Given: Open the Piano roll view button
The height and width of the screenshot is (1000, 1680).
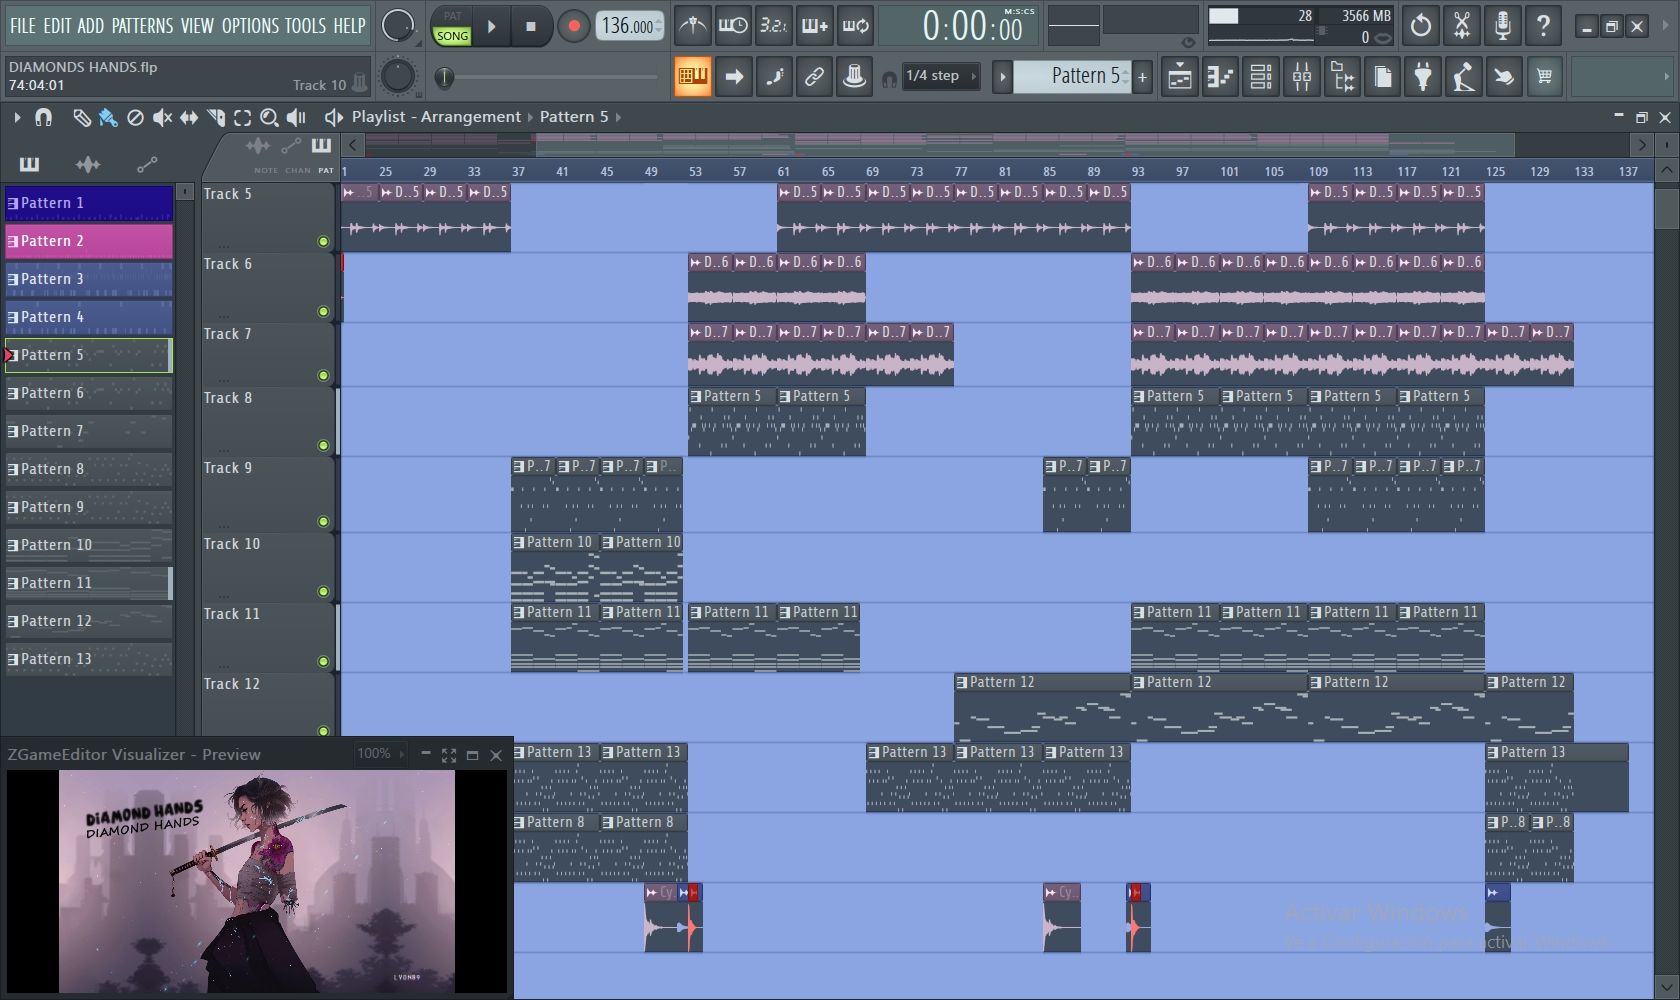Looking at the screenshot, I should 1221,76.
